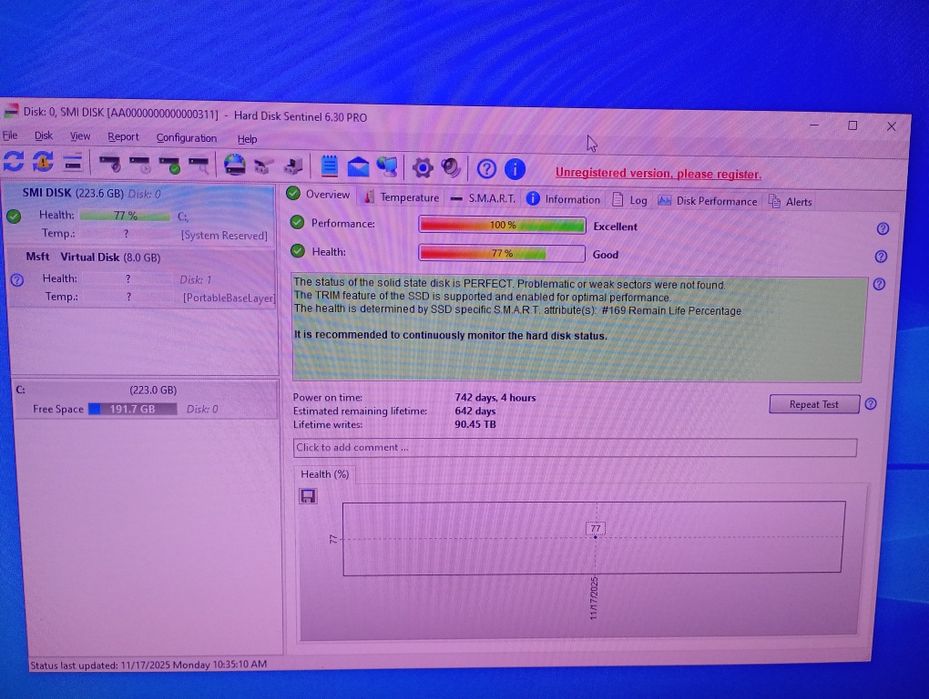Switch to the Disk Performance tab
929x699 pixels.
[707, 201]
